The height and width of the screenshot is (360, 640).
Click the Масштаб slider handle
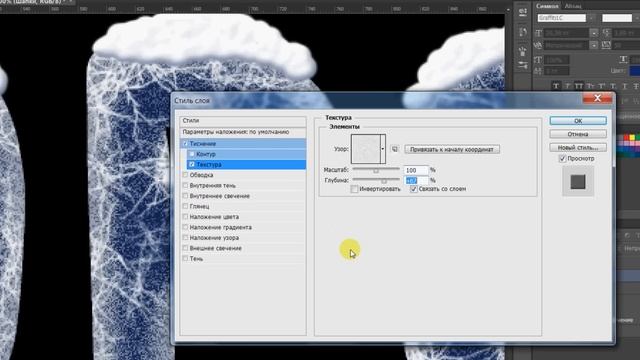[x=376, y=171]
